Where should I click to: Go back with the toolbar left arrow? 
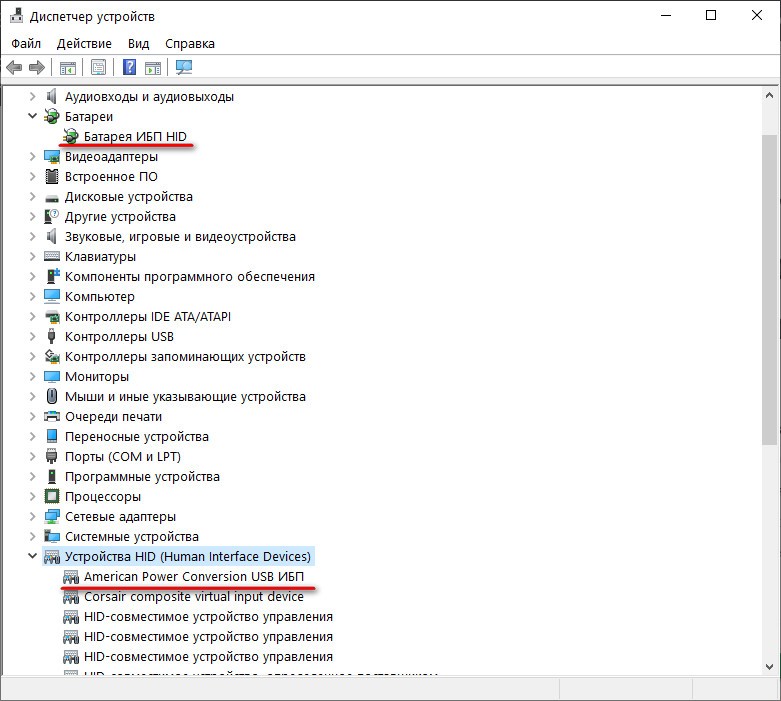click(x=14, y=67)
